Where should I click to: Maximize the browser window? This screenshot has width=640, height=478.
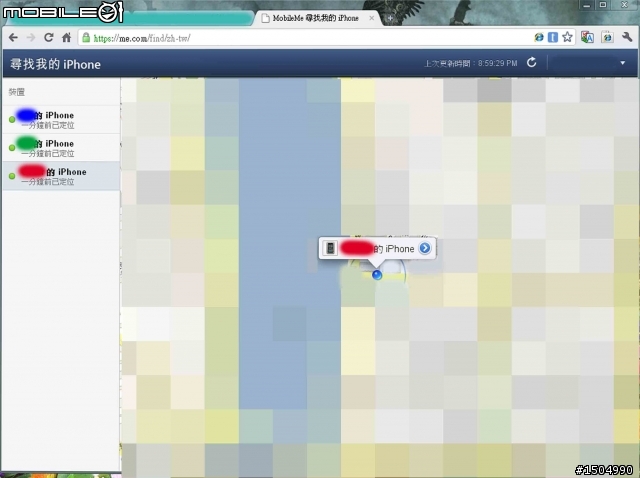[603, 5]
